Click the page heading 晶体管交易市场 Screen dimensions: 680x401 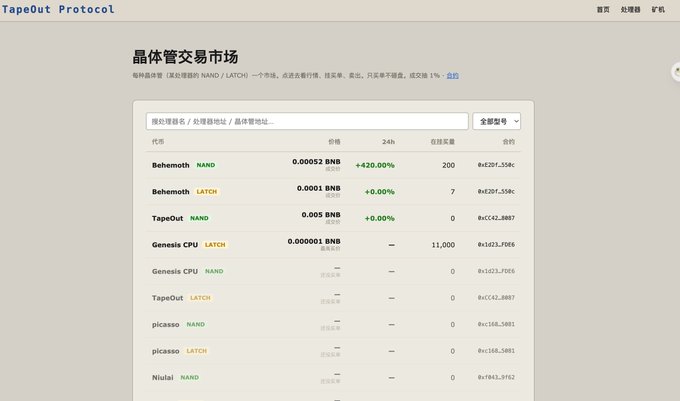pos(185,57)
